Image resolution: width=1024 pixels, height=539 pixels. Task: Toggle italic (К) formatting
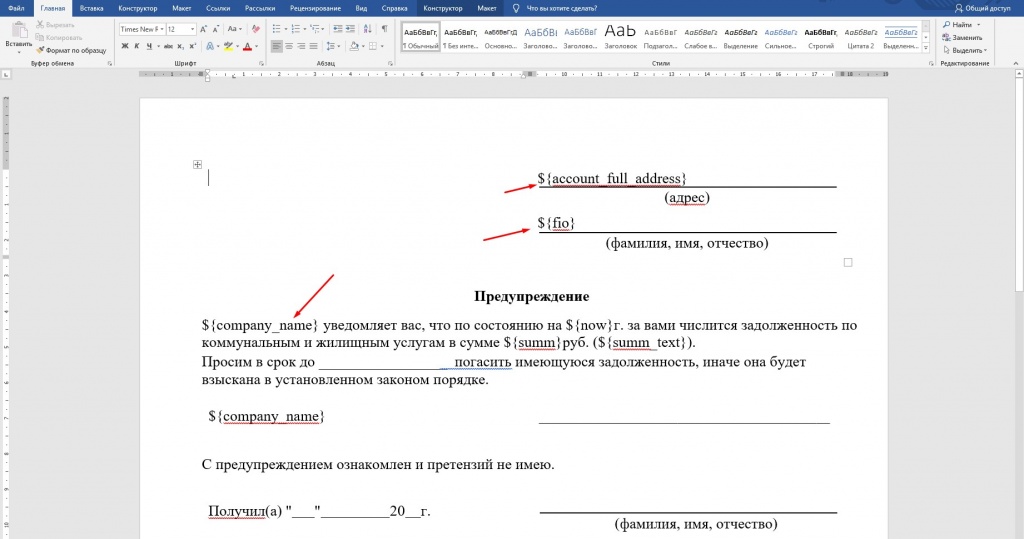pyautogui.click(x=136, y=46)
